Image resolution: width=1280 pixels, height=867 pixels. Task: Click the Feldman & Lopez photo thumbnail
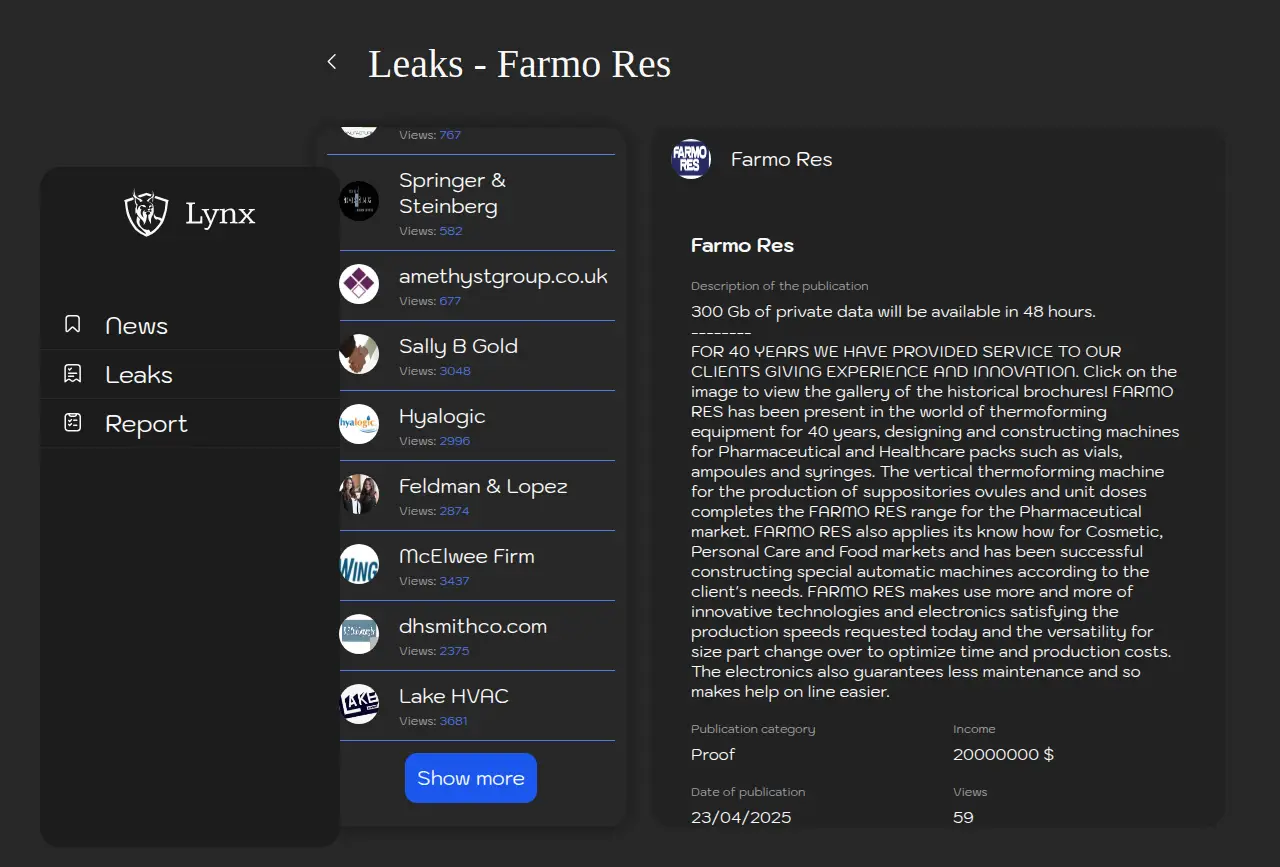coord(359,494)
